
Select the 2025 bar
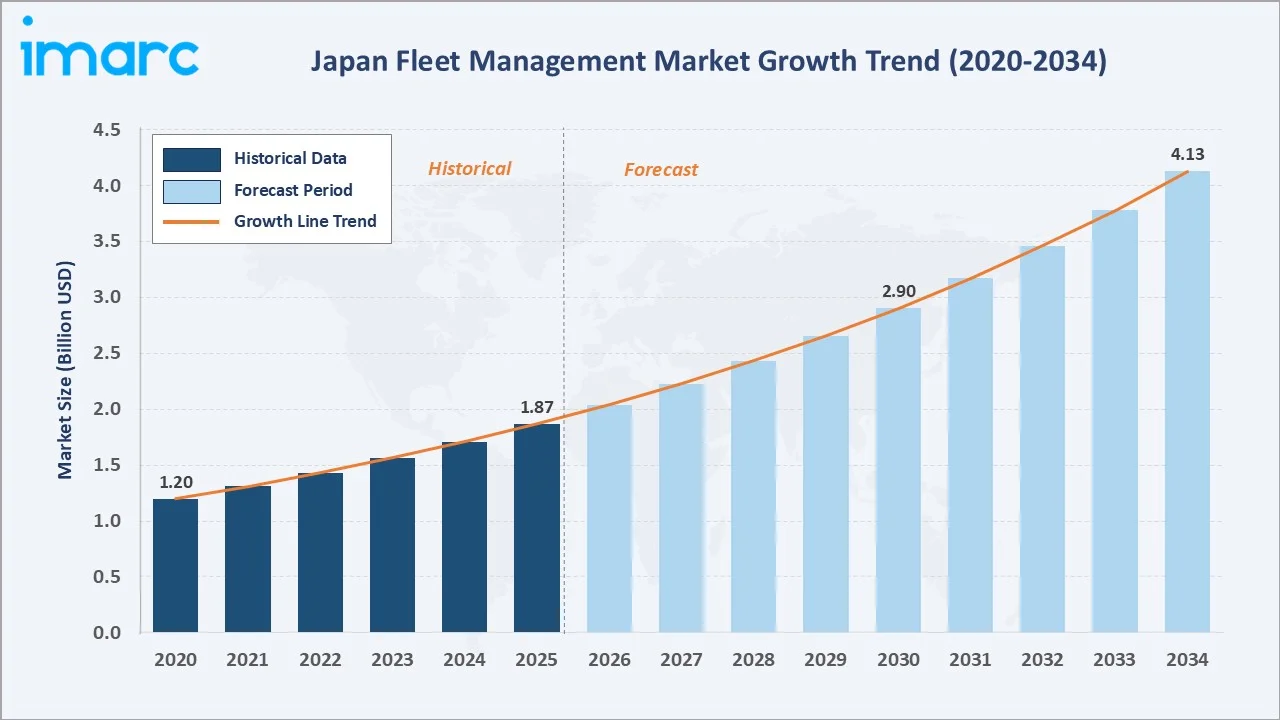537,529
